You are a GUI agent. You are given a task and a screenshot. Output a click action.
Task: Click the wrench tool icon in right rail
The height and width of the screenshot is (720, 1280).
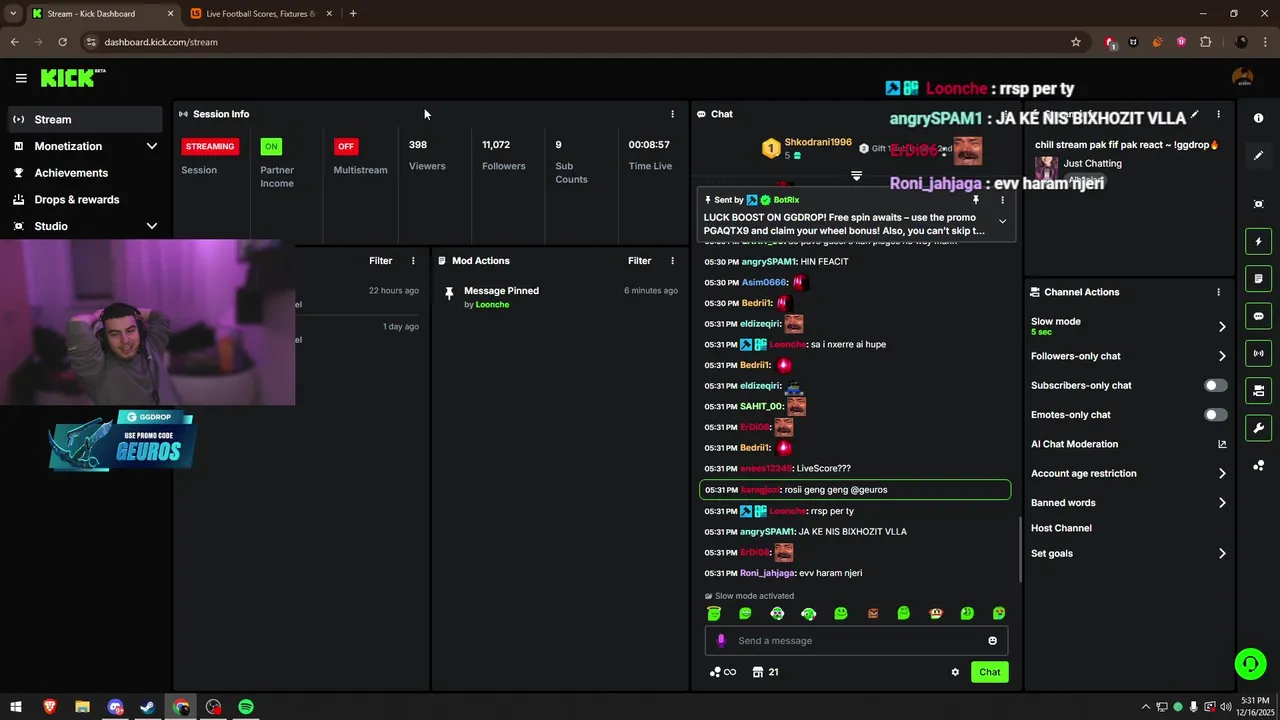coord(1258,428)
